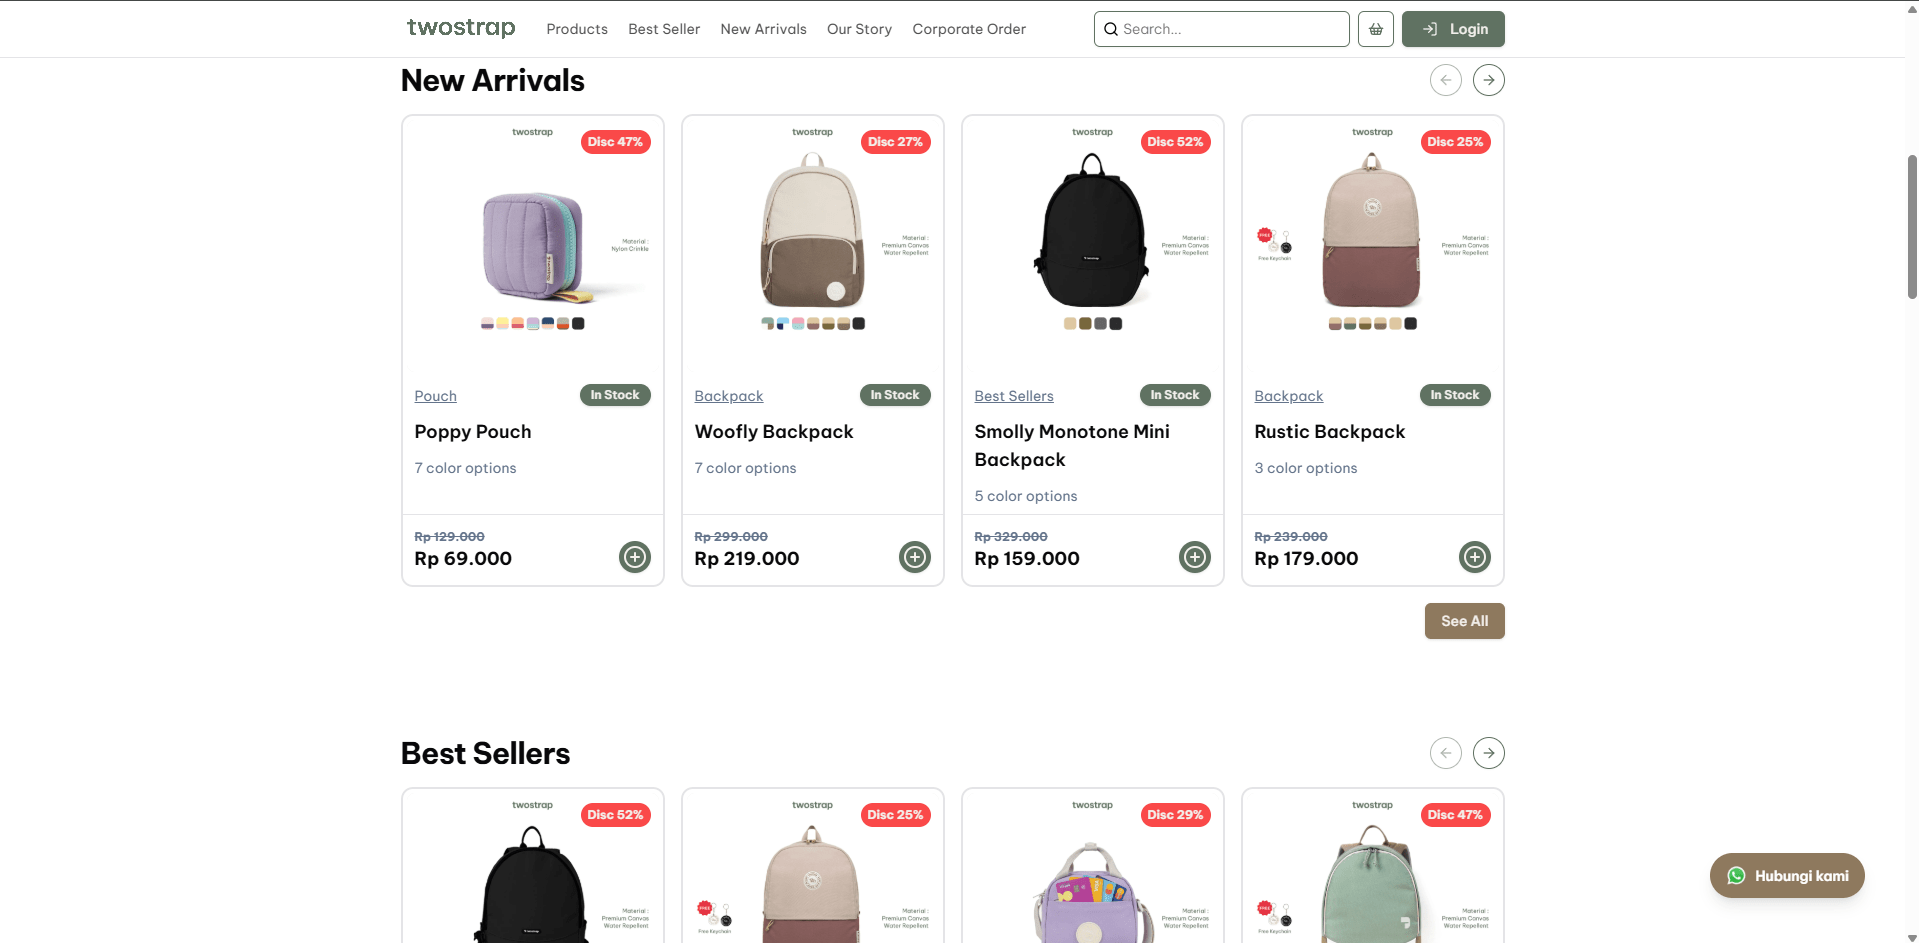Add Smolly Monotone Mini Backpack plus icon
This screenshot has height=943, width=1919.
(1194, 557)
